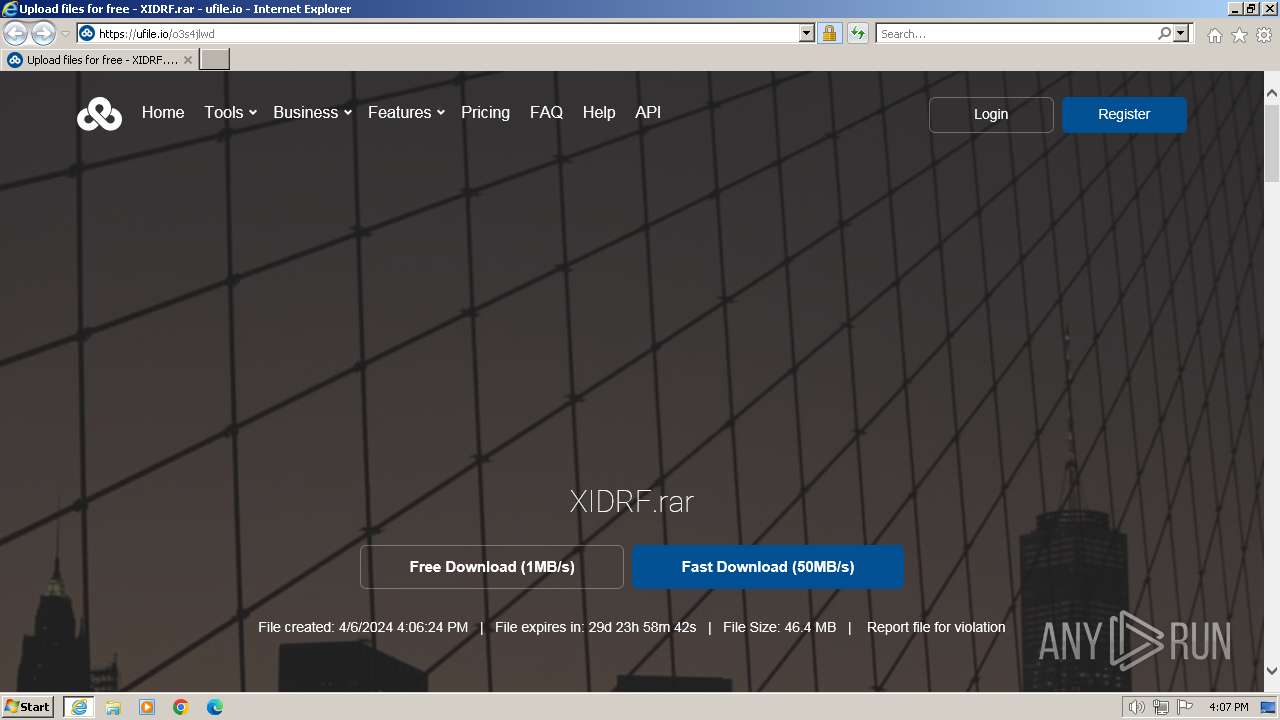This screenshot has height=720, width=1280.
Task: Expand the search provider dropdown arrow
Action: [x=1181, y=33]
